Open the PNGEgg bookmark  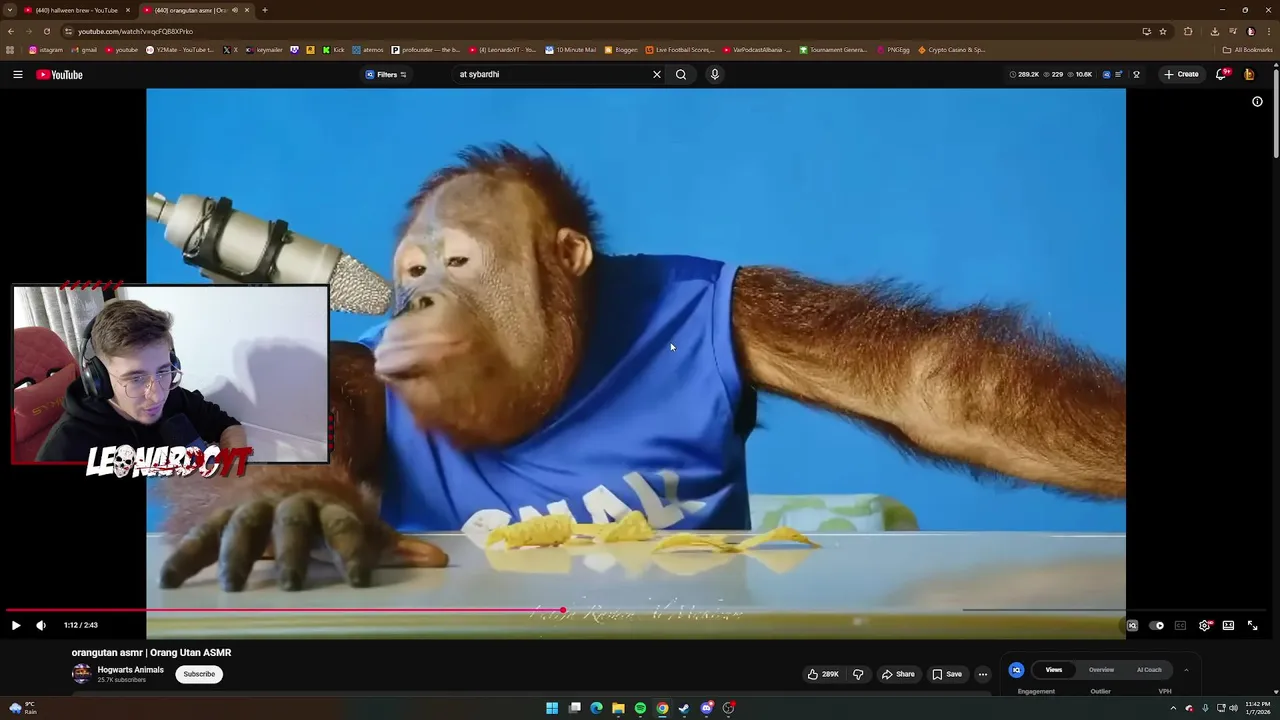coord(894,49)
